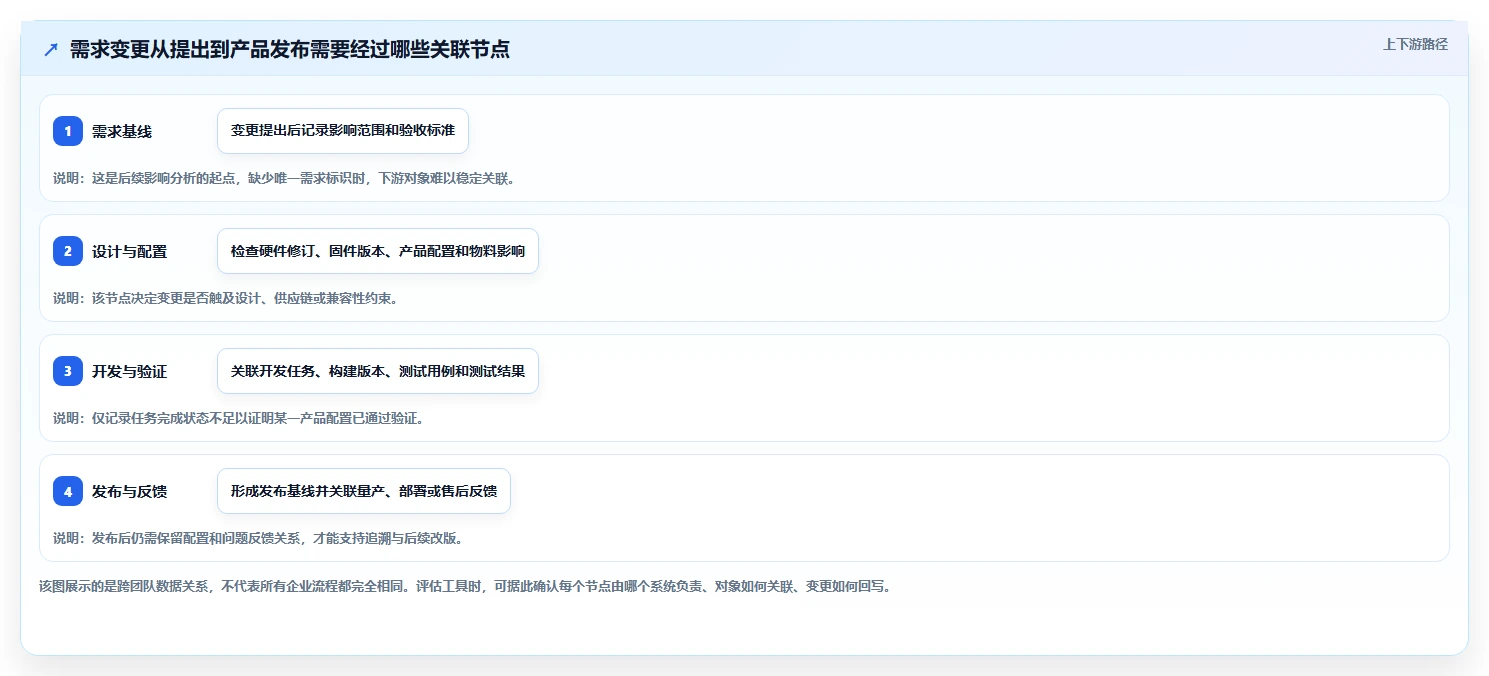Click the heading 需求变更从提出到产品发布
Screen dimensions: 1489x676
290,50
